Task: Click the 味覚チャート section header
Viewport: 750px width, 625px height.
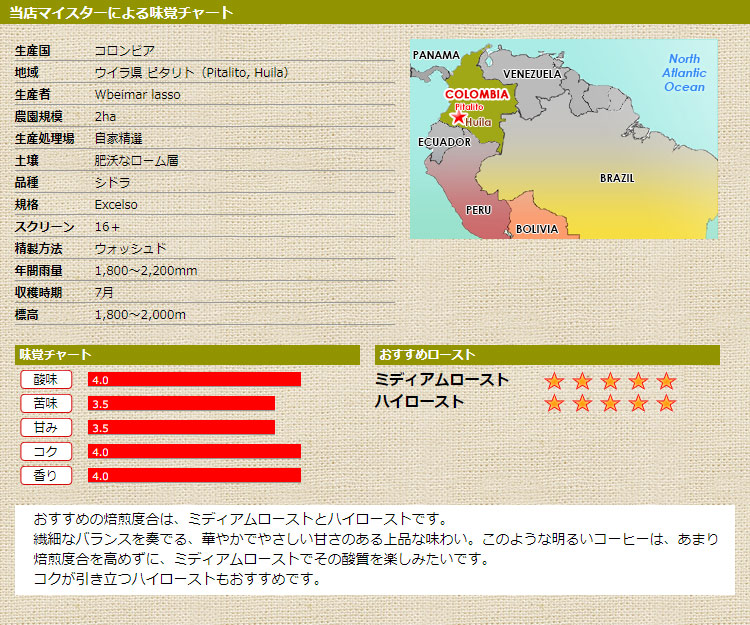Action: click(187, 355)
